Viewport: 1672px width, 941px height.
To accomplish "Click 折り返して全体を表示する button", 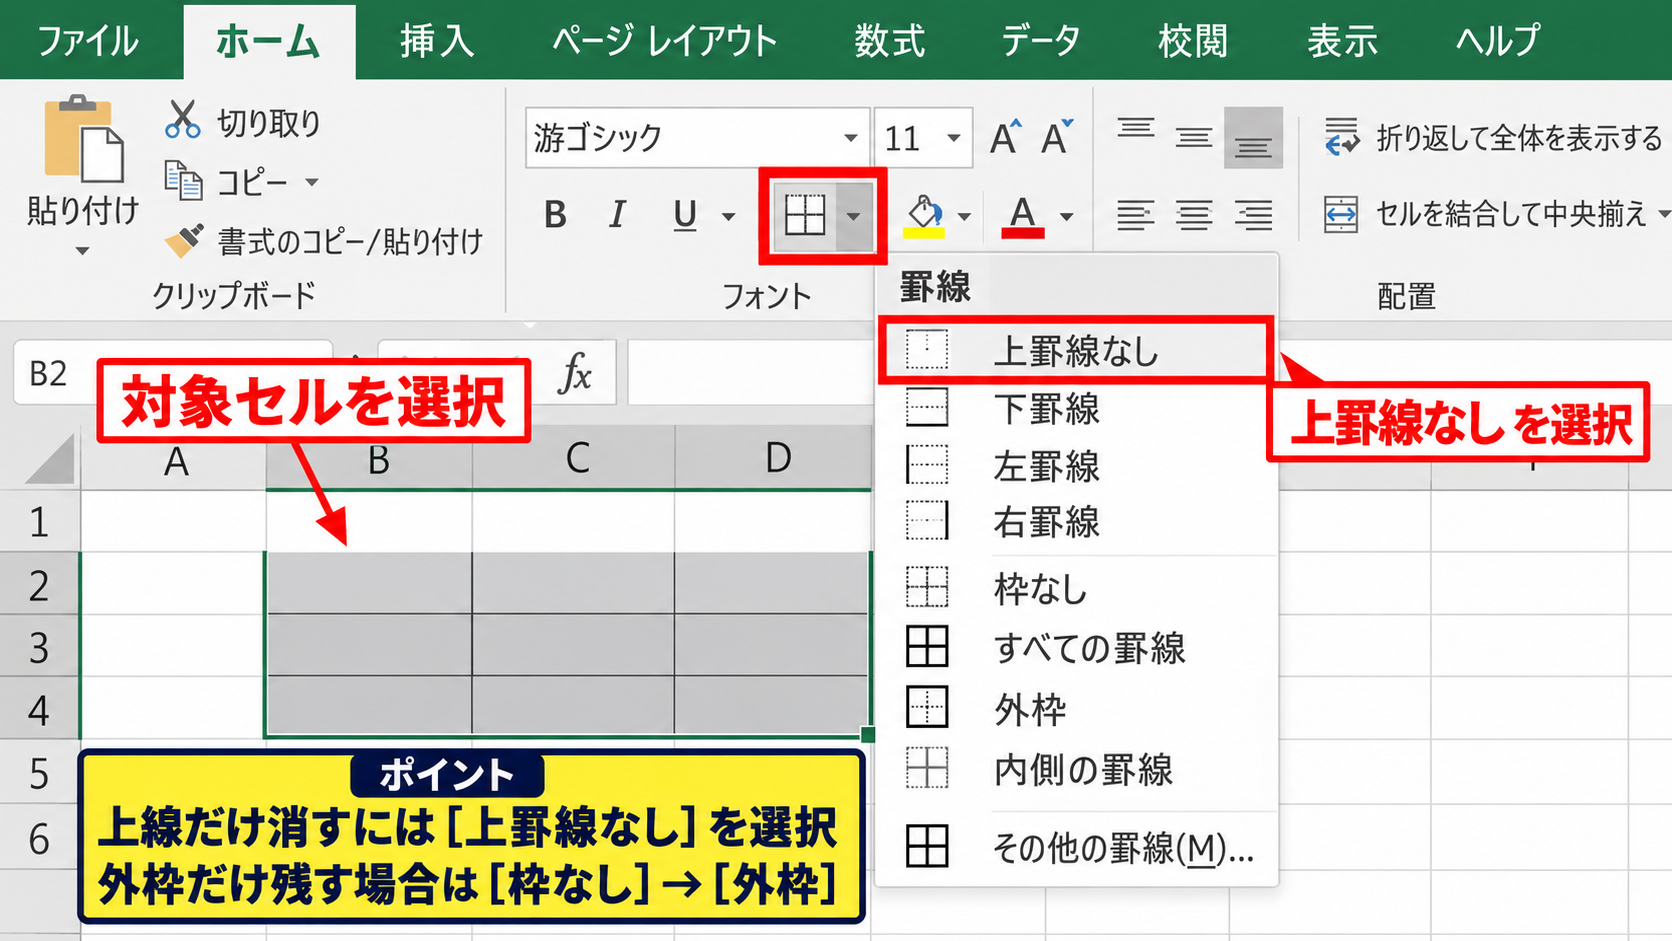I will (1492, 137).
